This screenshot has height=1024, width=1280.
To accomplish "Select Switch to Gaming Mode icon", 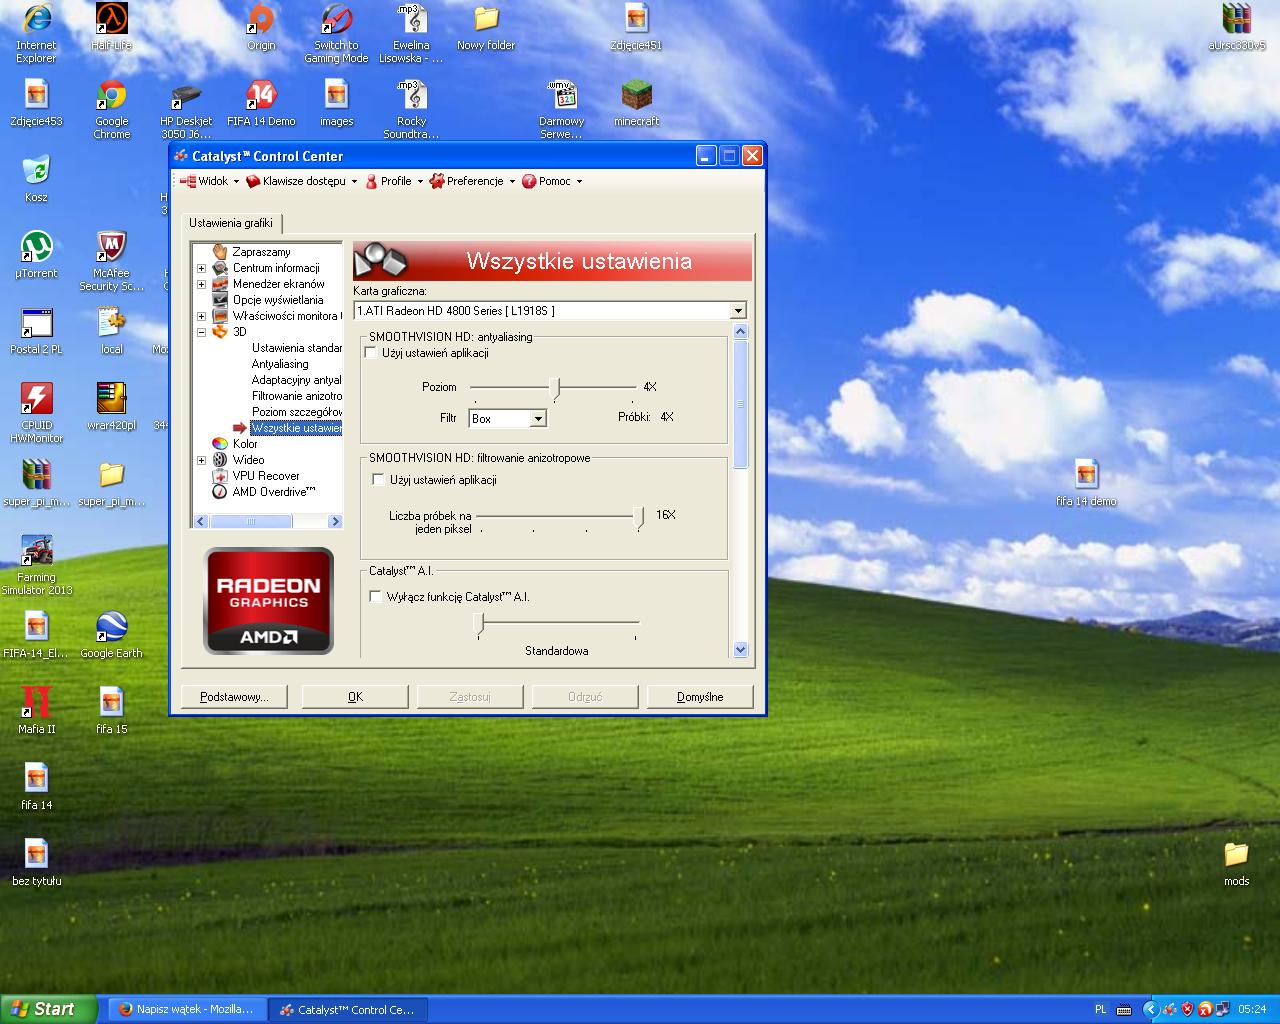I will (x=336, y=34).
